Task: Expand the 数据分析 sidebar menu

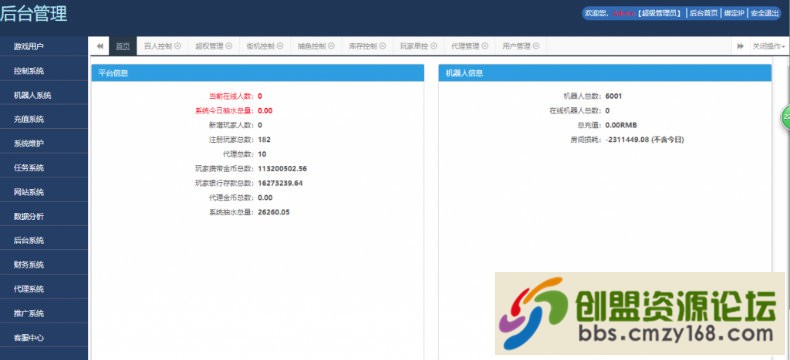Action: click(44, 217)
